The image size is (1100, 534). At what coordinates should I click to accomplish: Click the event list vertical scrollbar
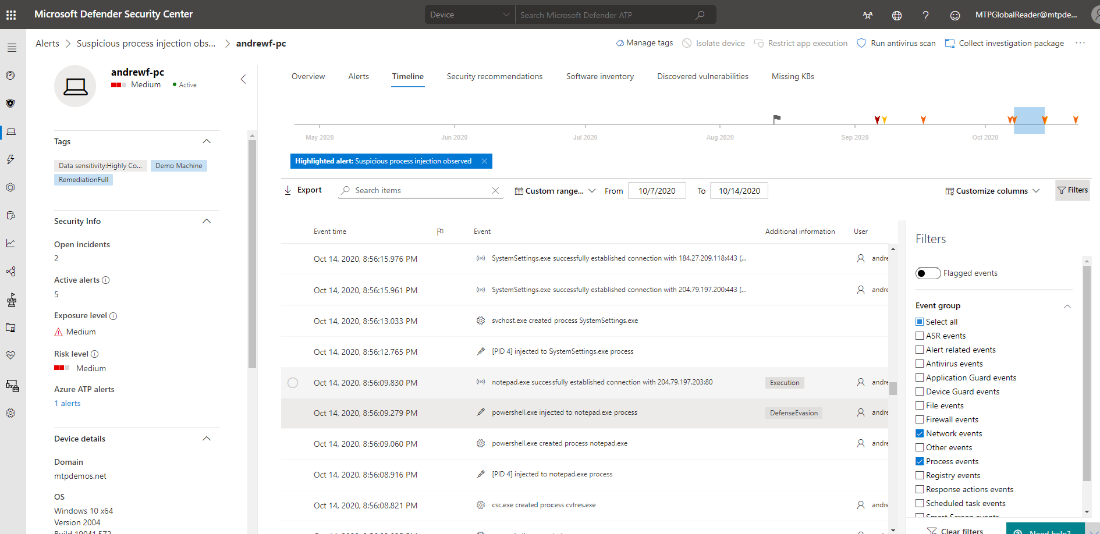[893, 387]
